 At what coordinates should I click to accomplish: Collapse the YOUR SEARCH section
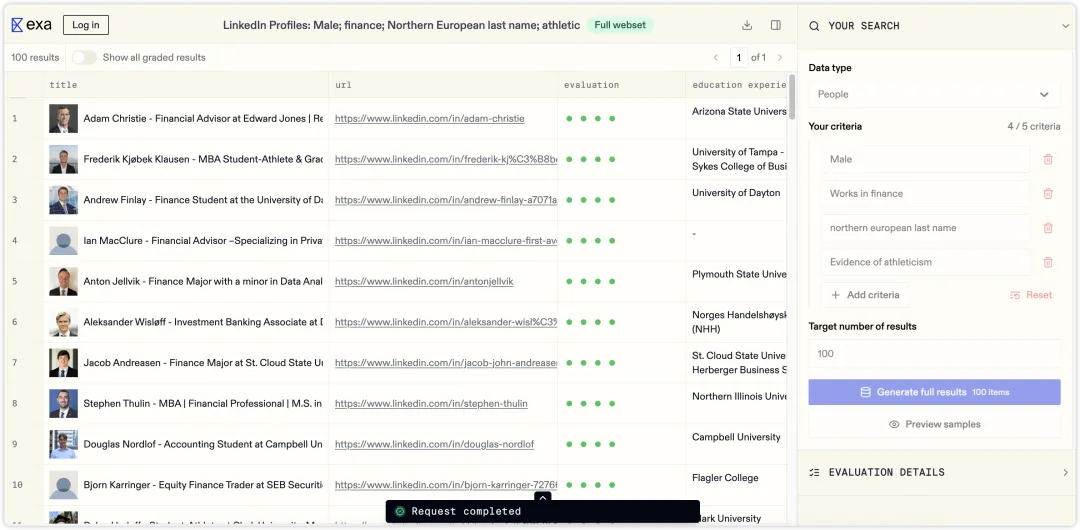pos(1066,26)
